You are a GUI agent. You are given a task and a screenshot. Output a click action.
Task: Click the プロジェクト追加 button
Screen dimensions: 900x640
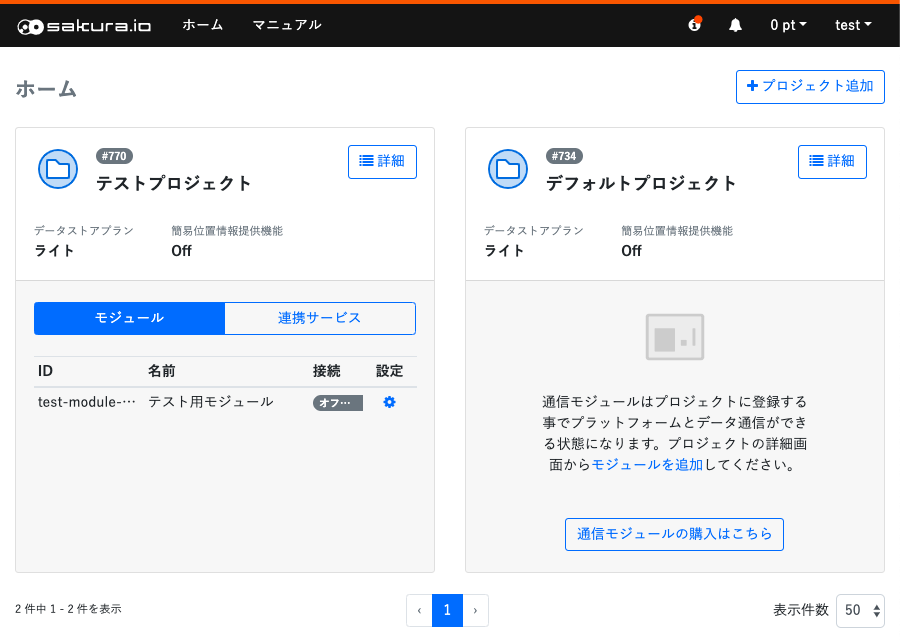click(x=810, y=87)
